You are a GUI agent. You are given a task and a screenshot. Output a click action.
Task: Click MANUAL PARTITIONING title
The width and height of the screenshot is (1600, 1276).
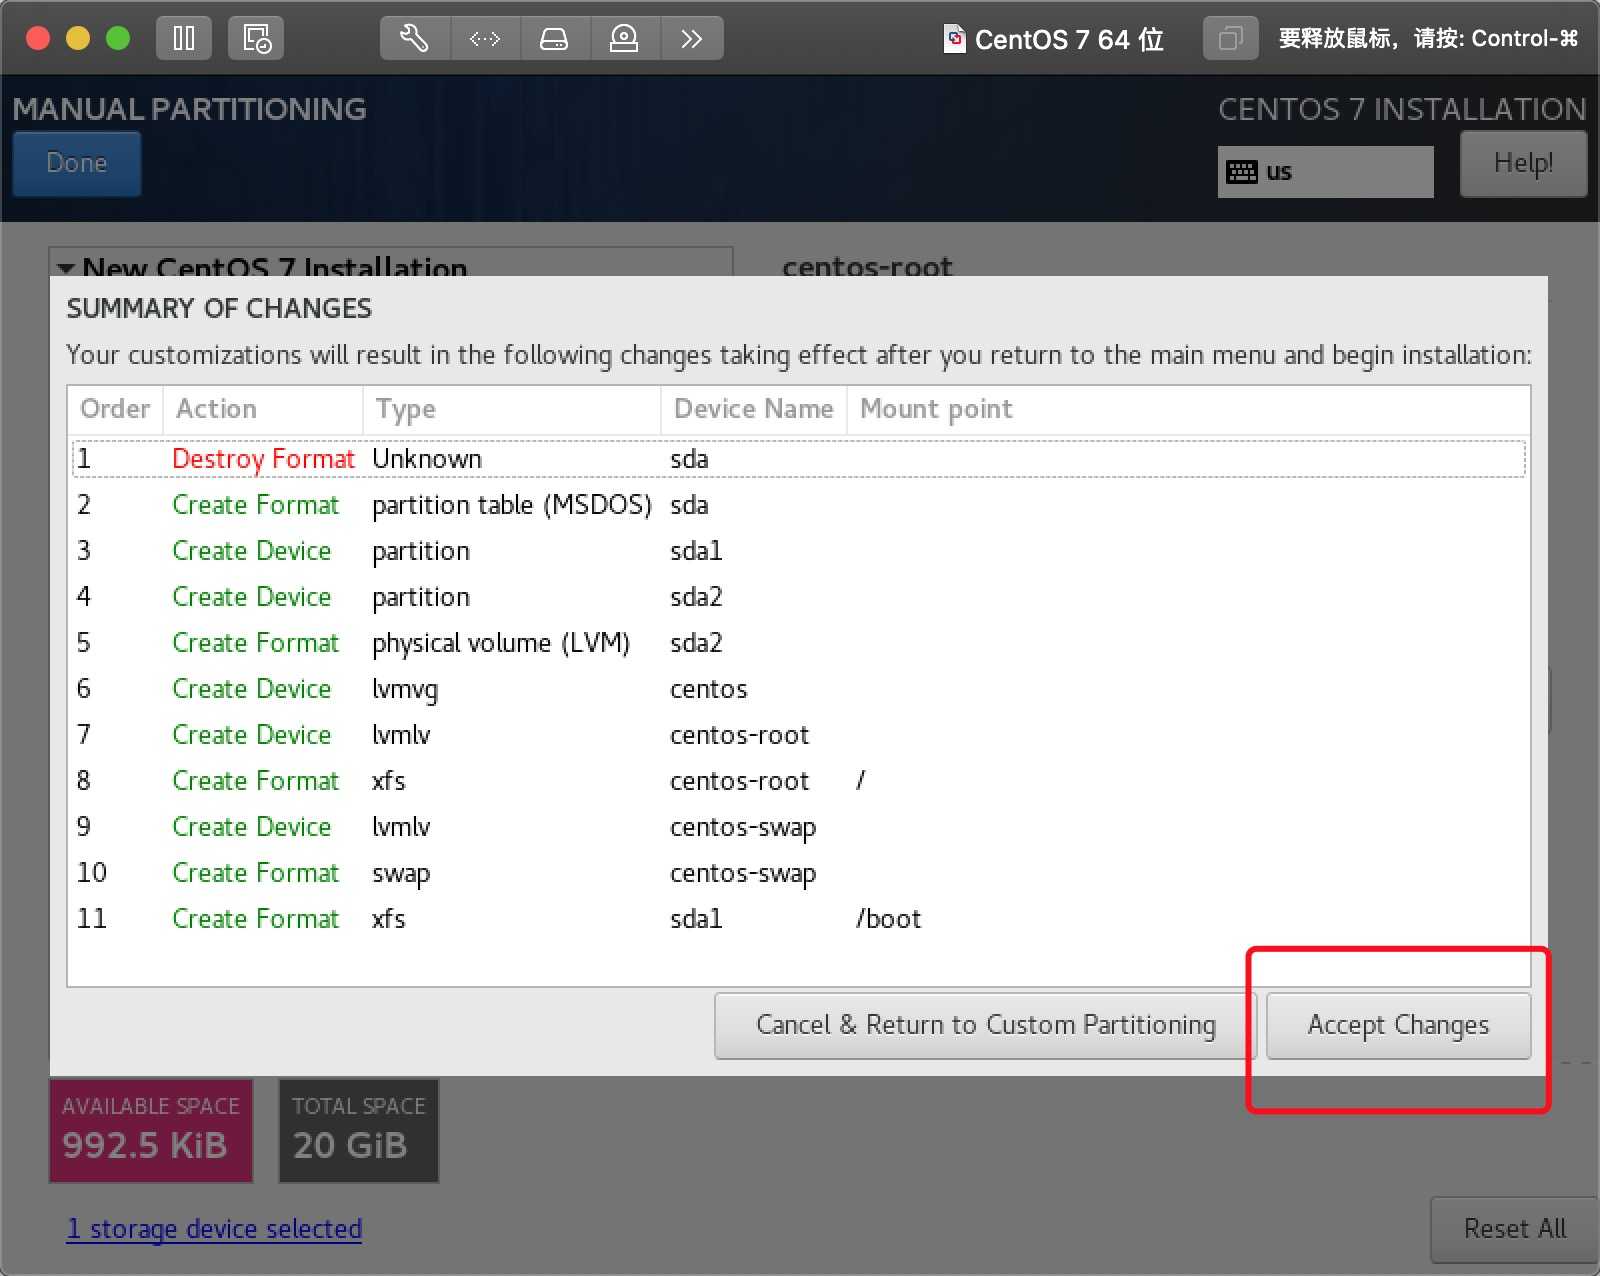pyautogui.click(x=189, y=109)
